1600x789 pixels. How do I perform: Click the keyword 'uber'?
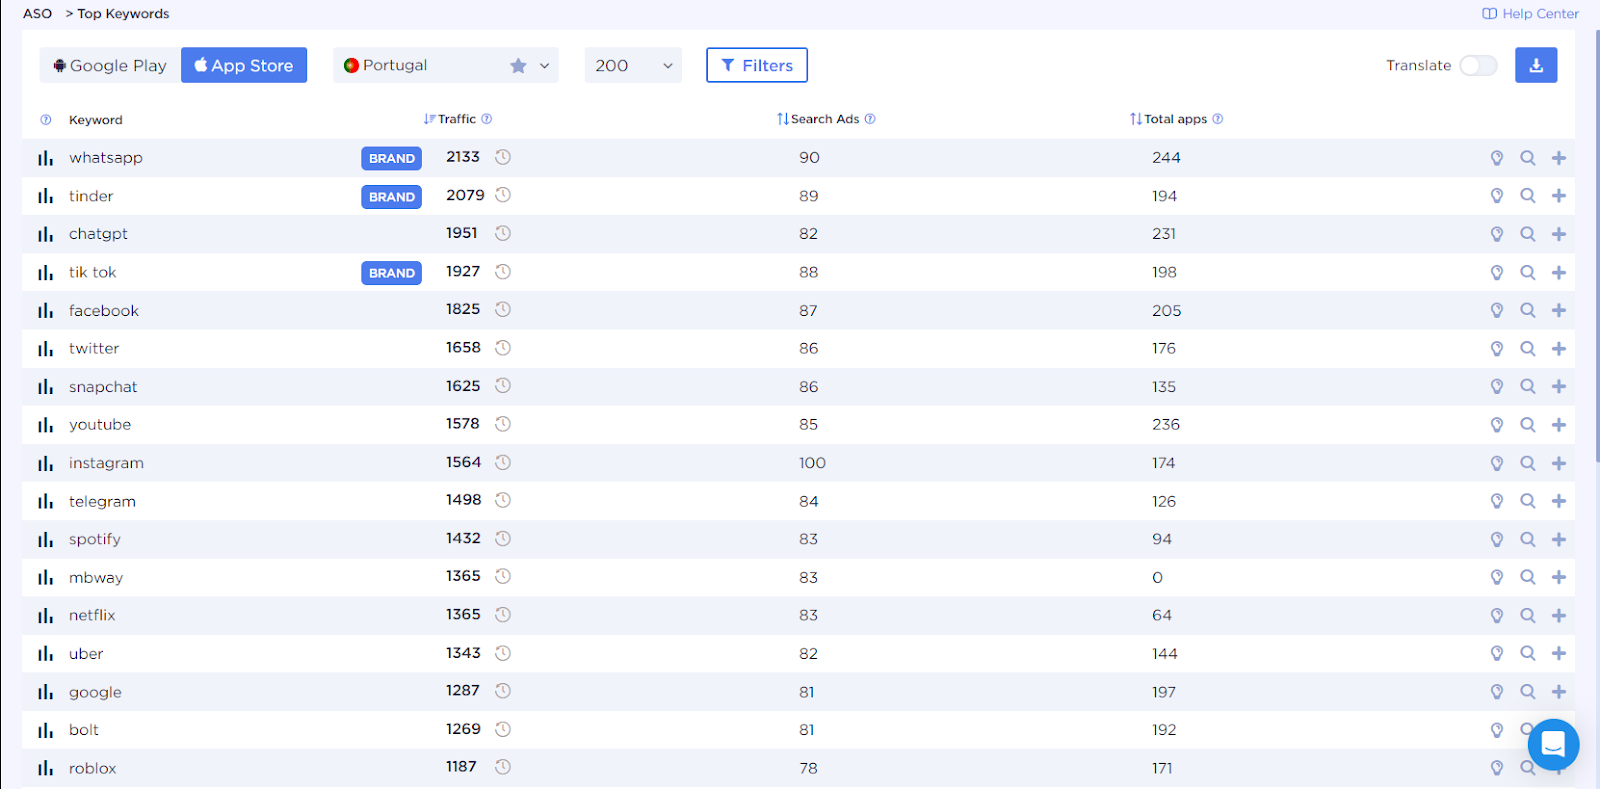86,654
